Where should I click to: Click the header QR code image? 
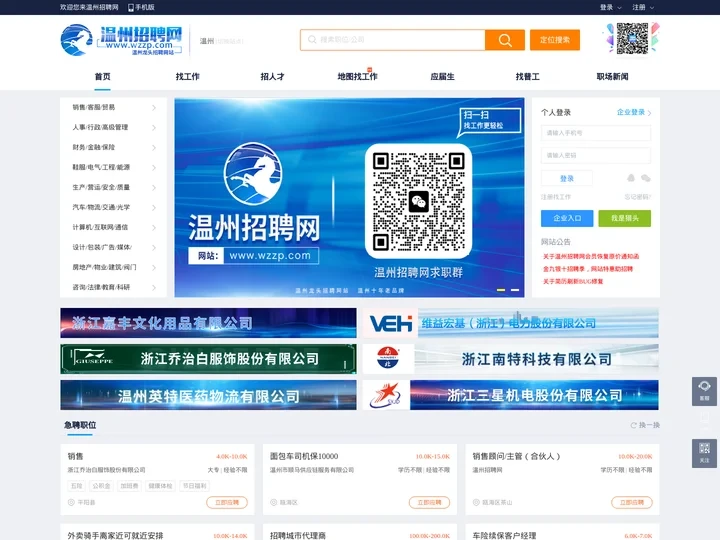coord(632,39)
